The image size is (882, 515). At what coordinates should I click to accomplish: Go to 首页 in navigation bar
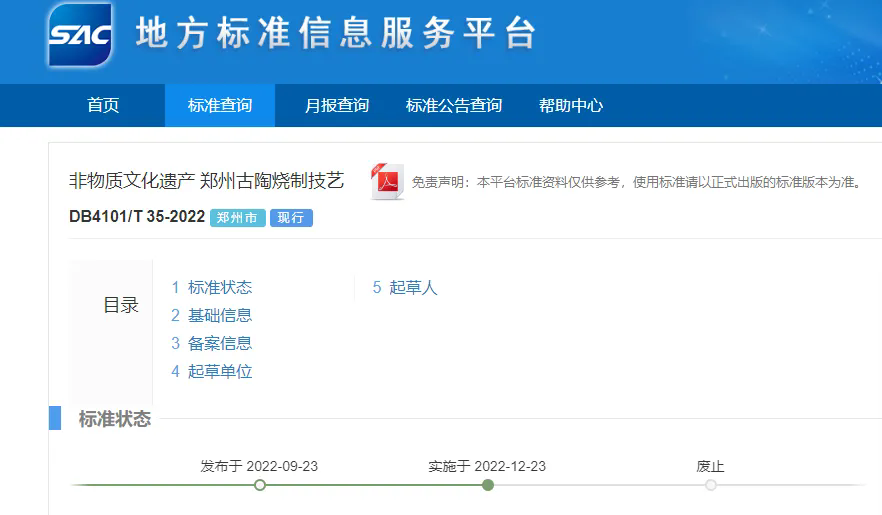tap(103, 106)
